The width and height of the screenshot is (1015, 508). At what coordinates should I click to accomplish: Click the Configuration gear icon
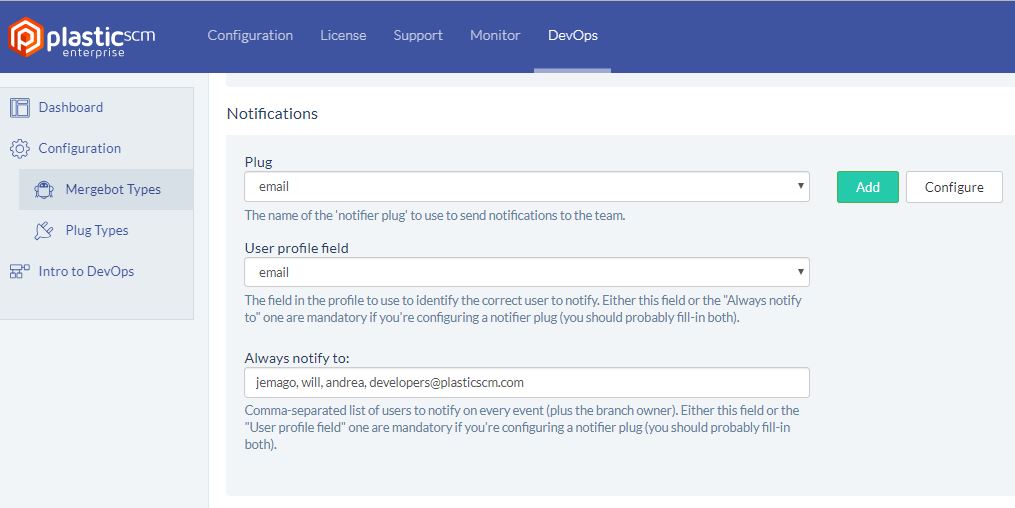coord(20,149)
